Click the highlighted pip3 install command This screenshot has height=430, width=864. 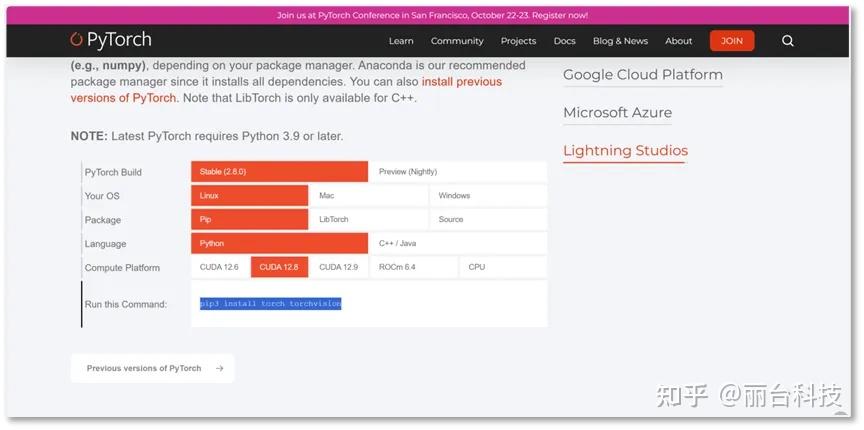click(x=270, y=304)
